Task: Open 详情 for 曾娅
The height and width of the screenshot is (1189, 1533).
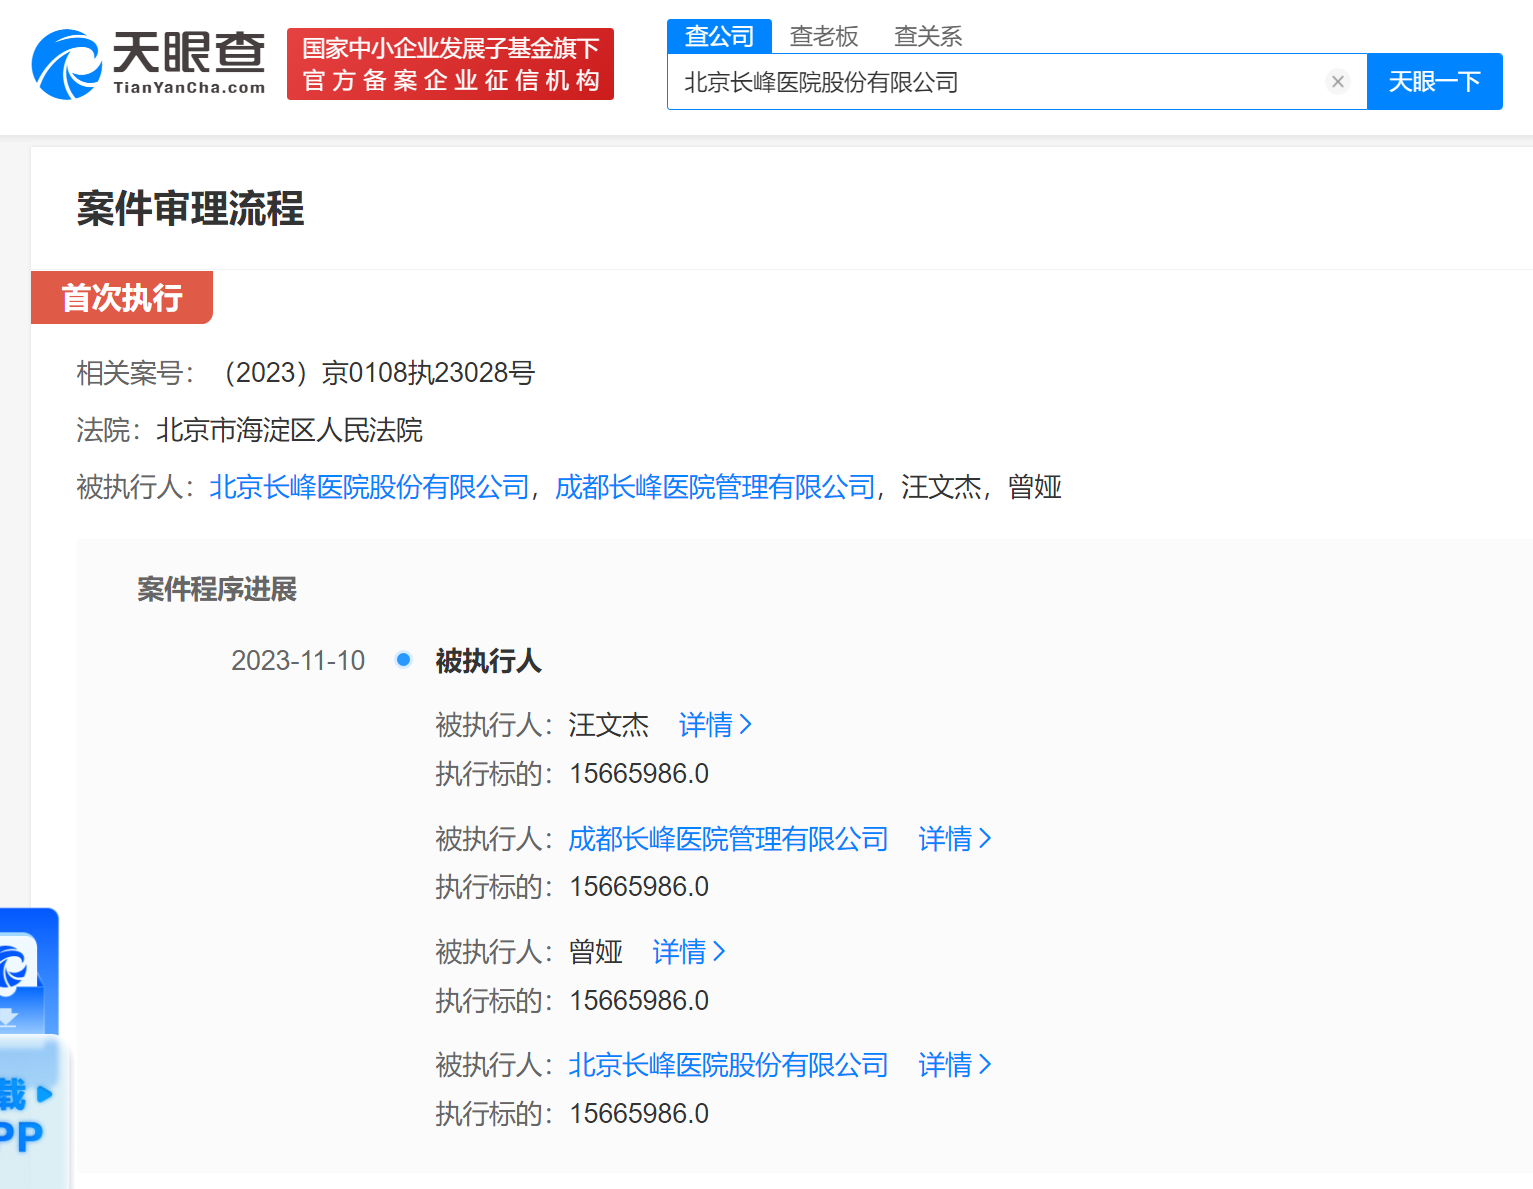Action: (x=689, y=952)
